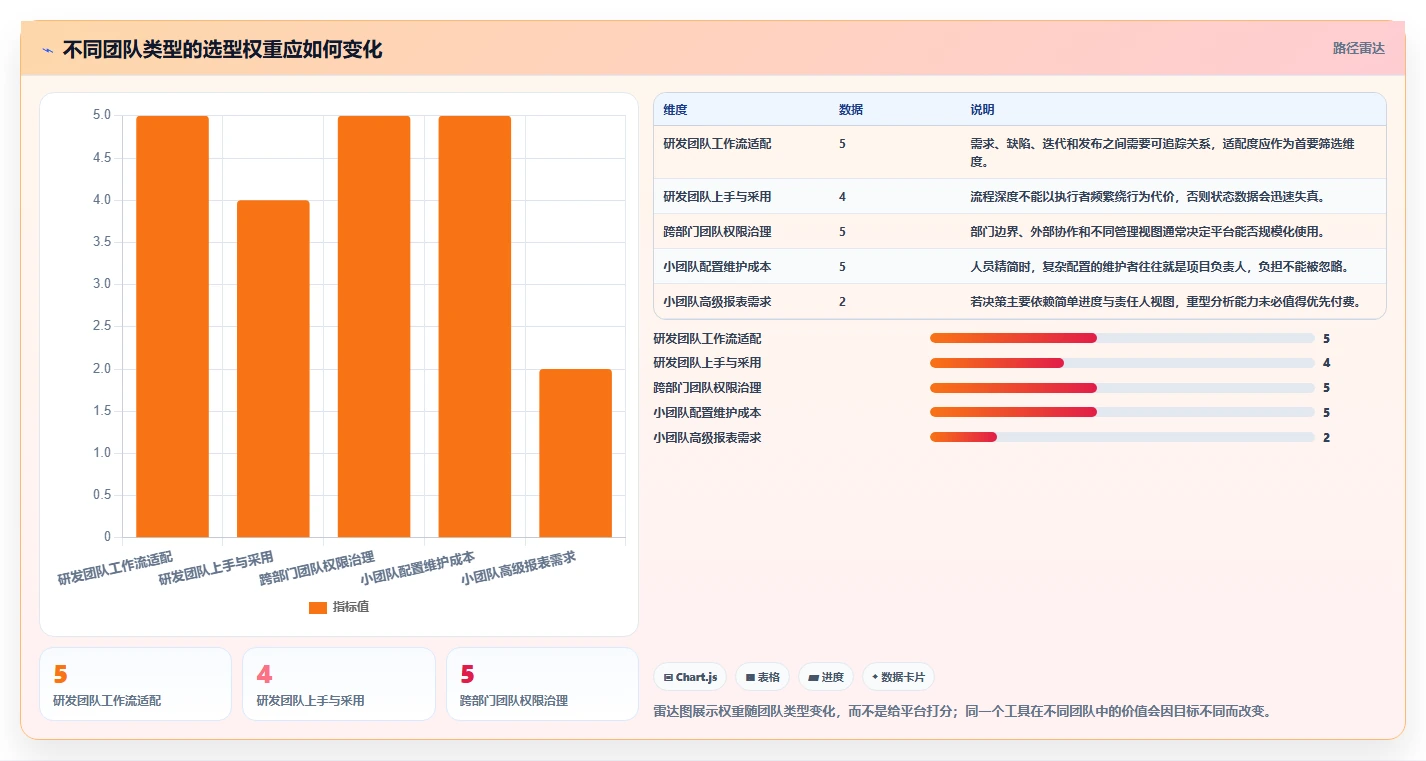This screenshot has height=761, width=1426.
Task: Click x-axis label 研发团队上手与采用 under the chart
Action: point(216,567)
